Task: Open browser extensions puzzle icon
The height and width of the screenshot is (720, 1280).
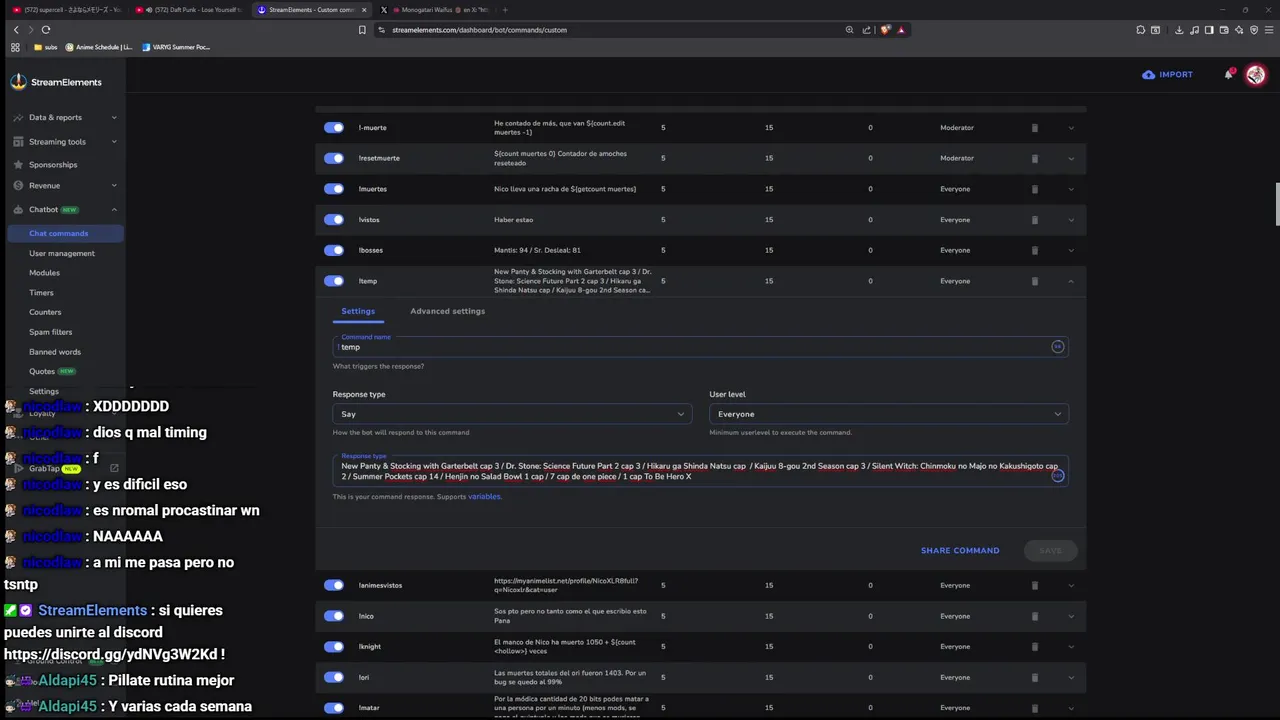Action: tap(1140, 30)
